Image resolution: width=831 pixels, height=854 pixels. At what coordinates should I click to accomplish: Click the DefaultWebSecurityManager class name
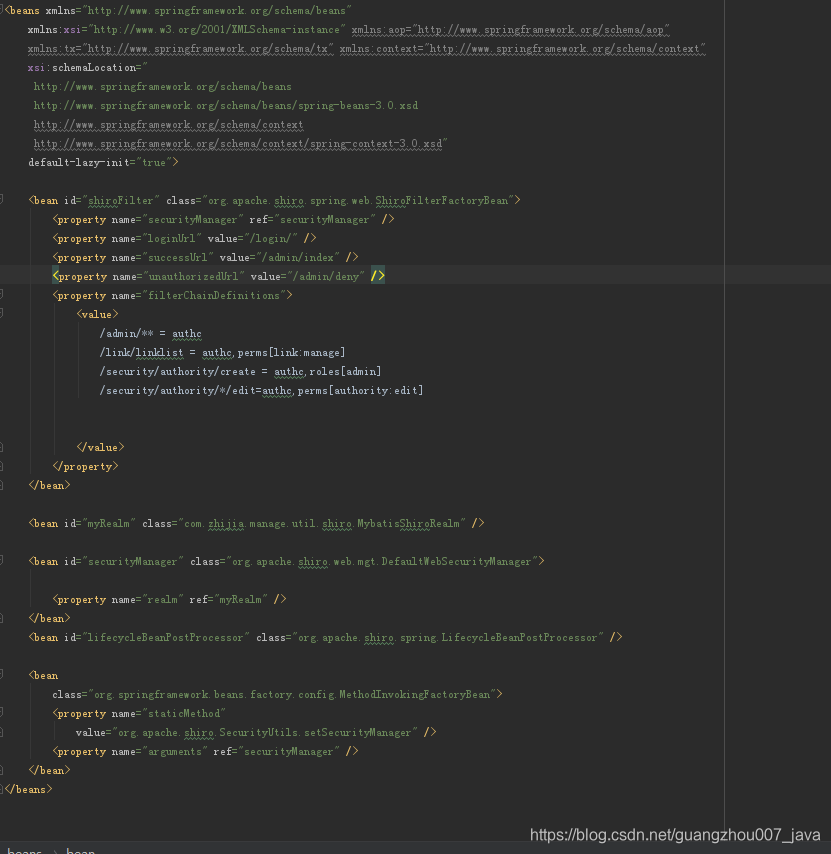456,562
